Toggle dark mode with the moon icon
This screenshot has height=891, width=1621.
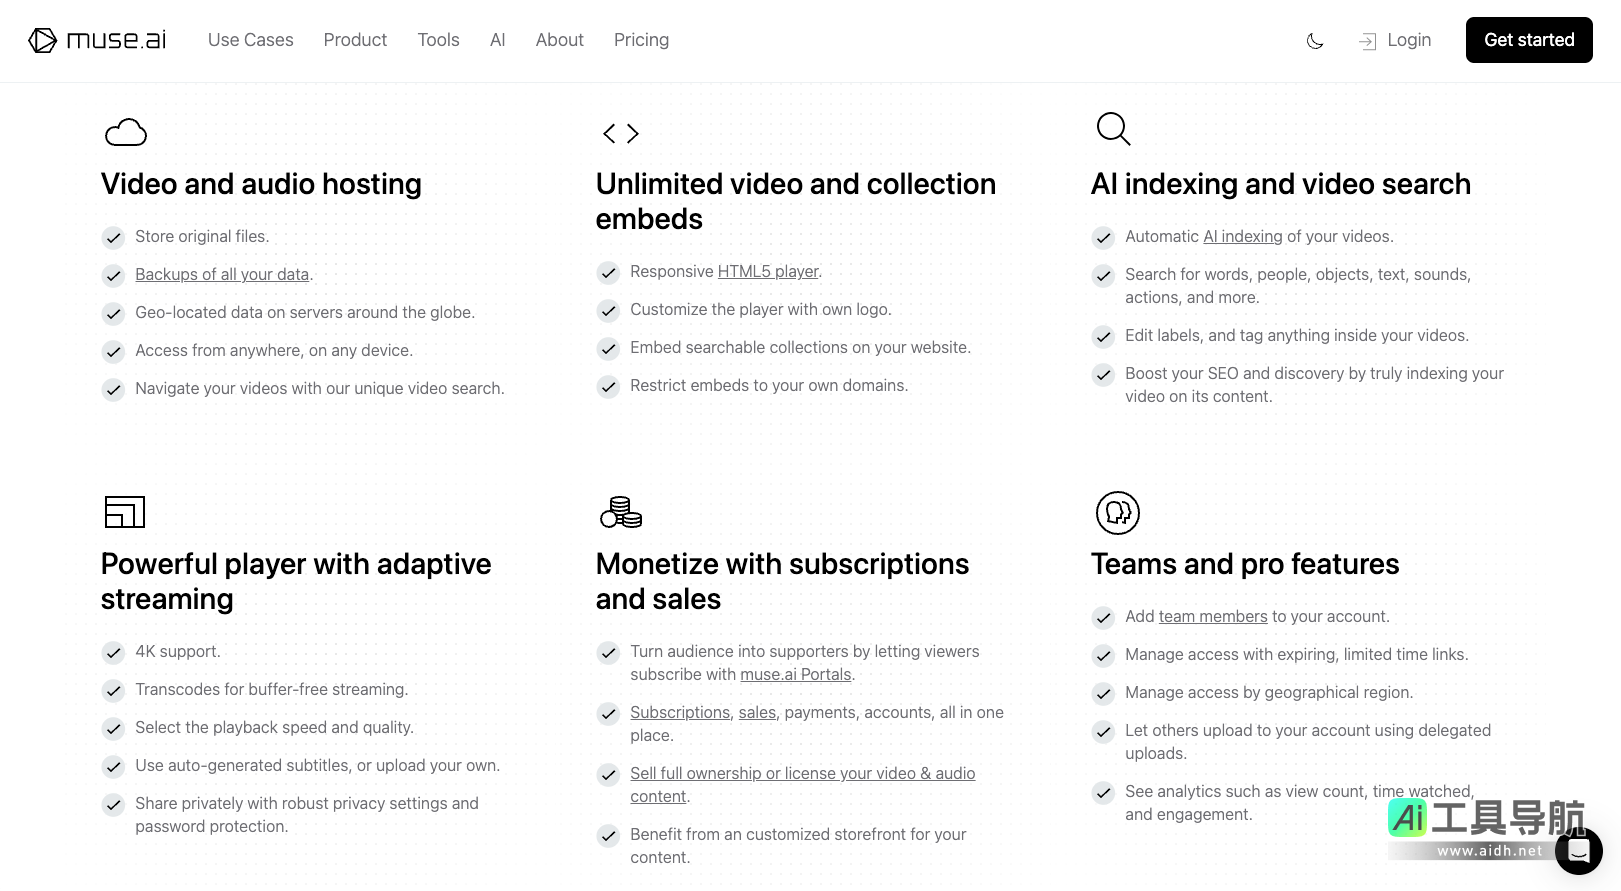(x=1315, y=41)
